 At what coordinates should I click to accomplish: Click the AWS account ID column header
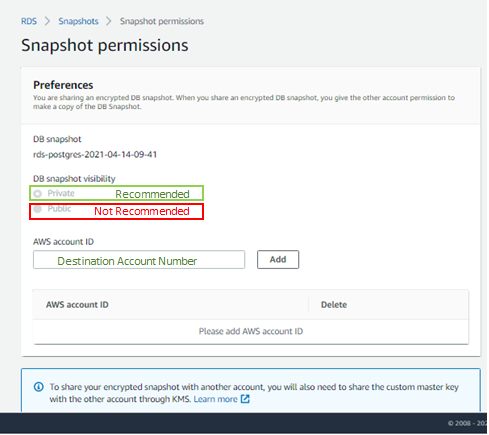[77, 305]
